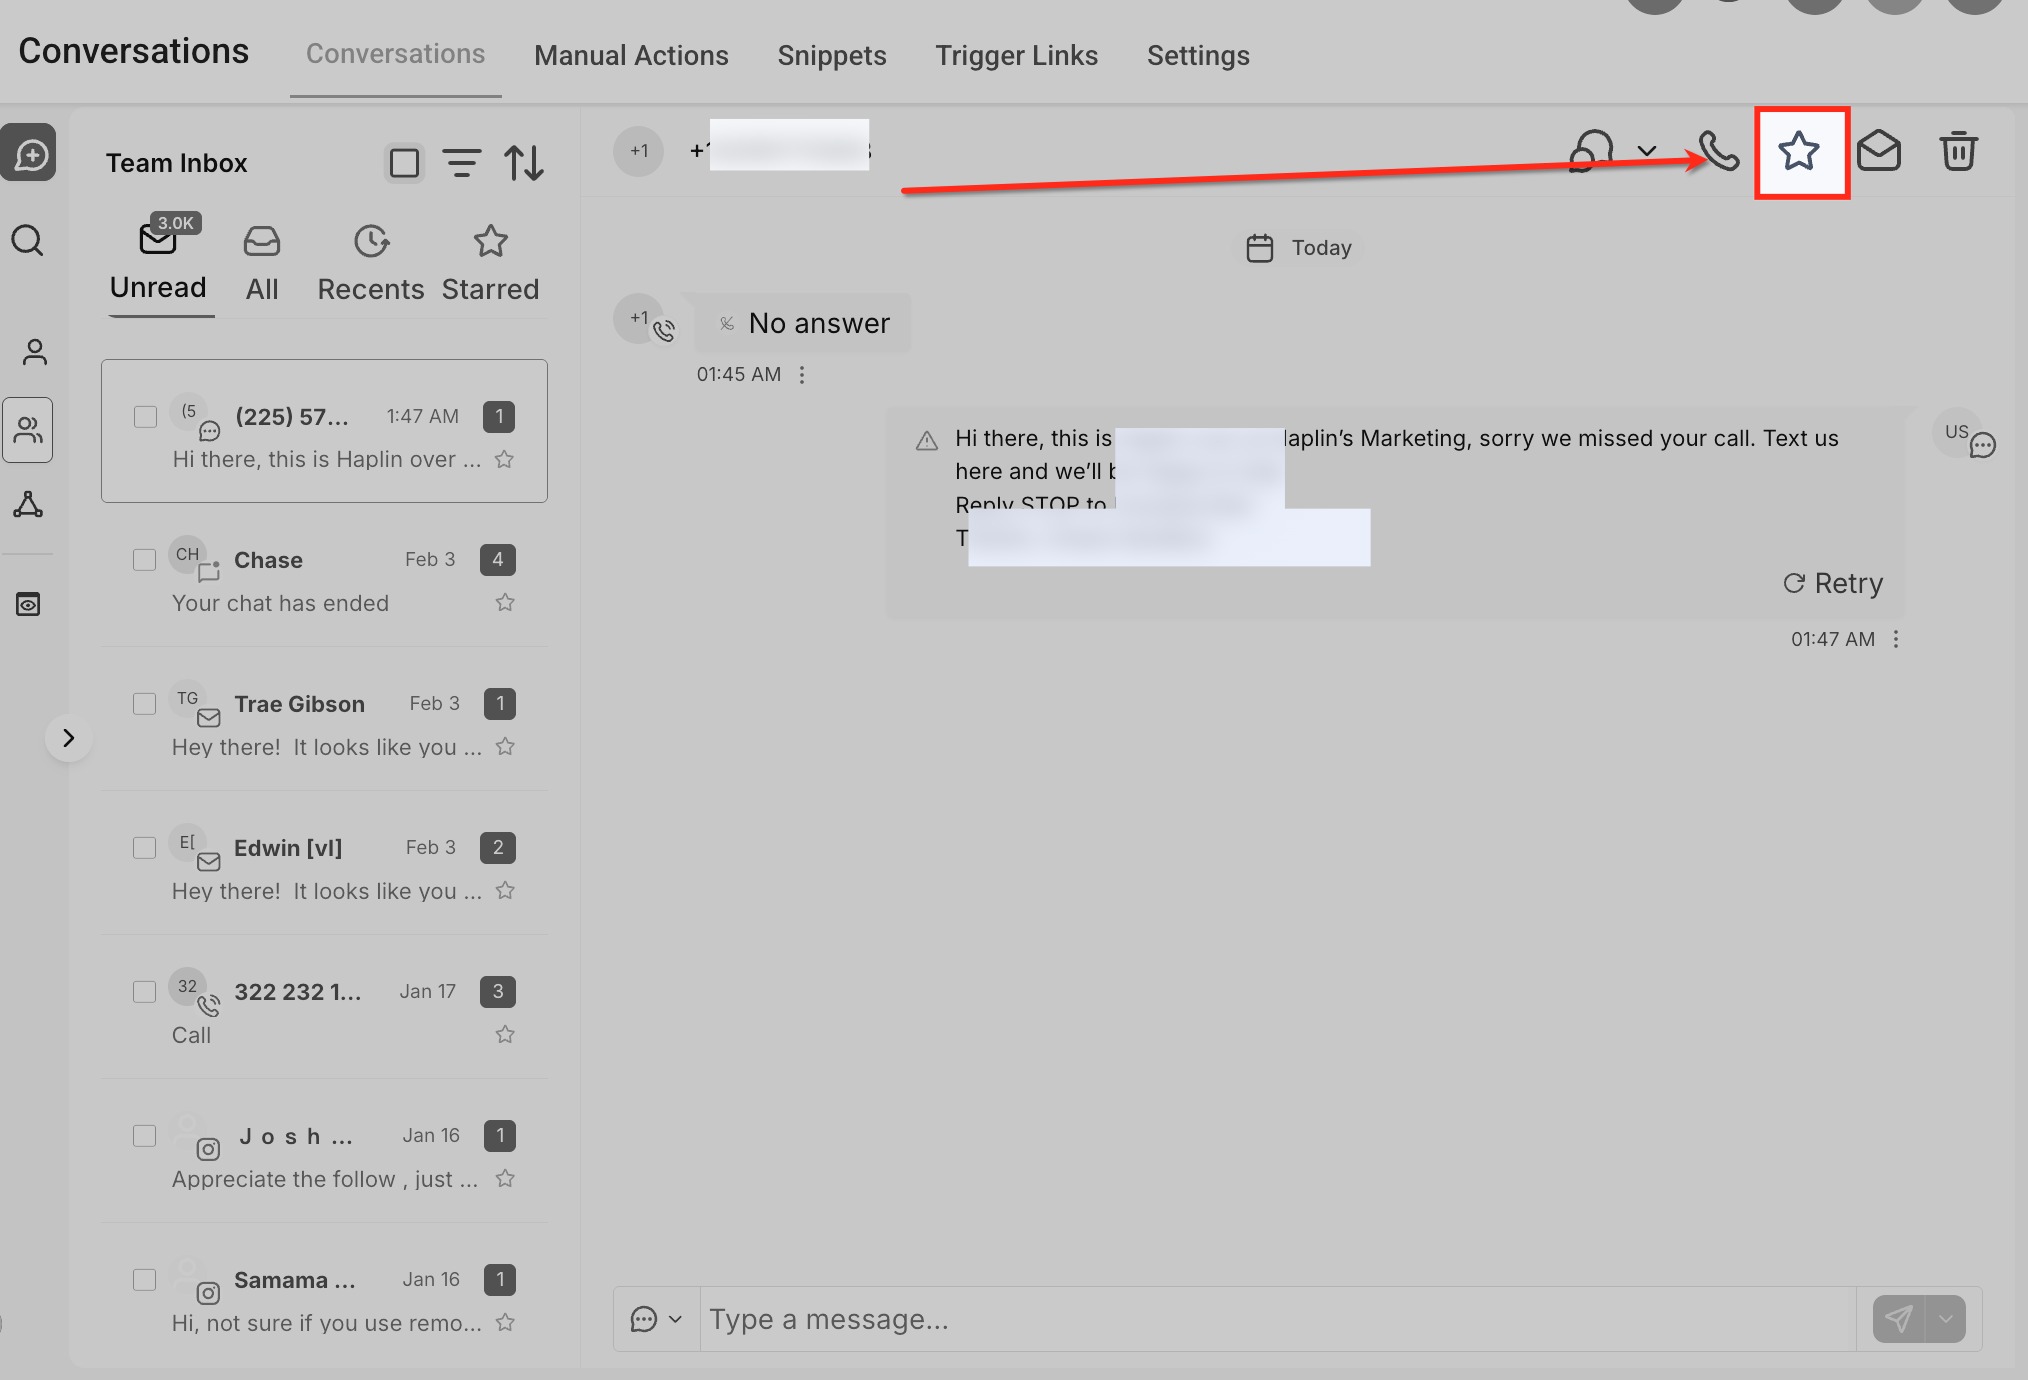2028x1380 pixels.
Task: Open message channel type dropdown
Action: [656, 1319]
